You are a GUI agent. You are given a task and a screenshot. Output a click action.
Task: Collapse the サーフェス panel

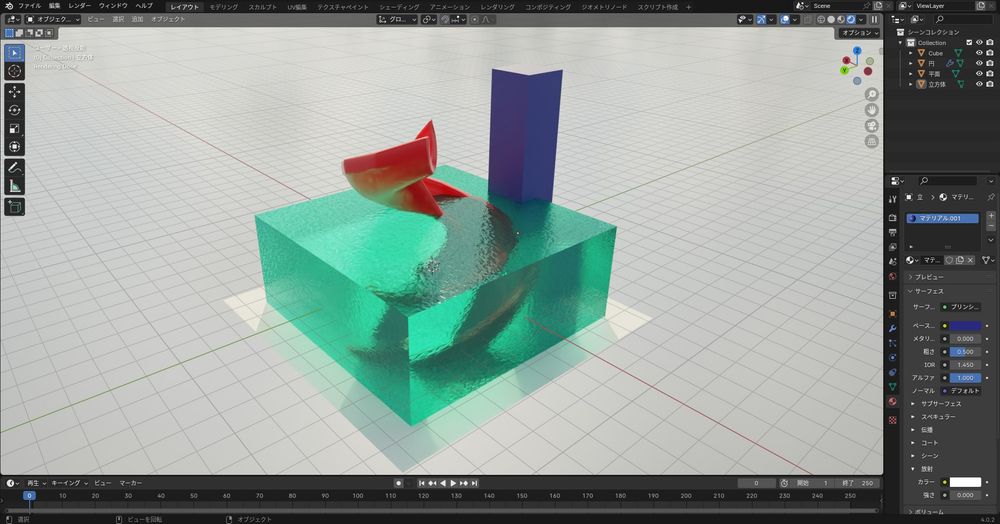929,291
